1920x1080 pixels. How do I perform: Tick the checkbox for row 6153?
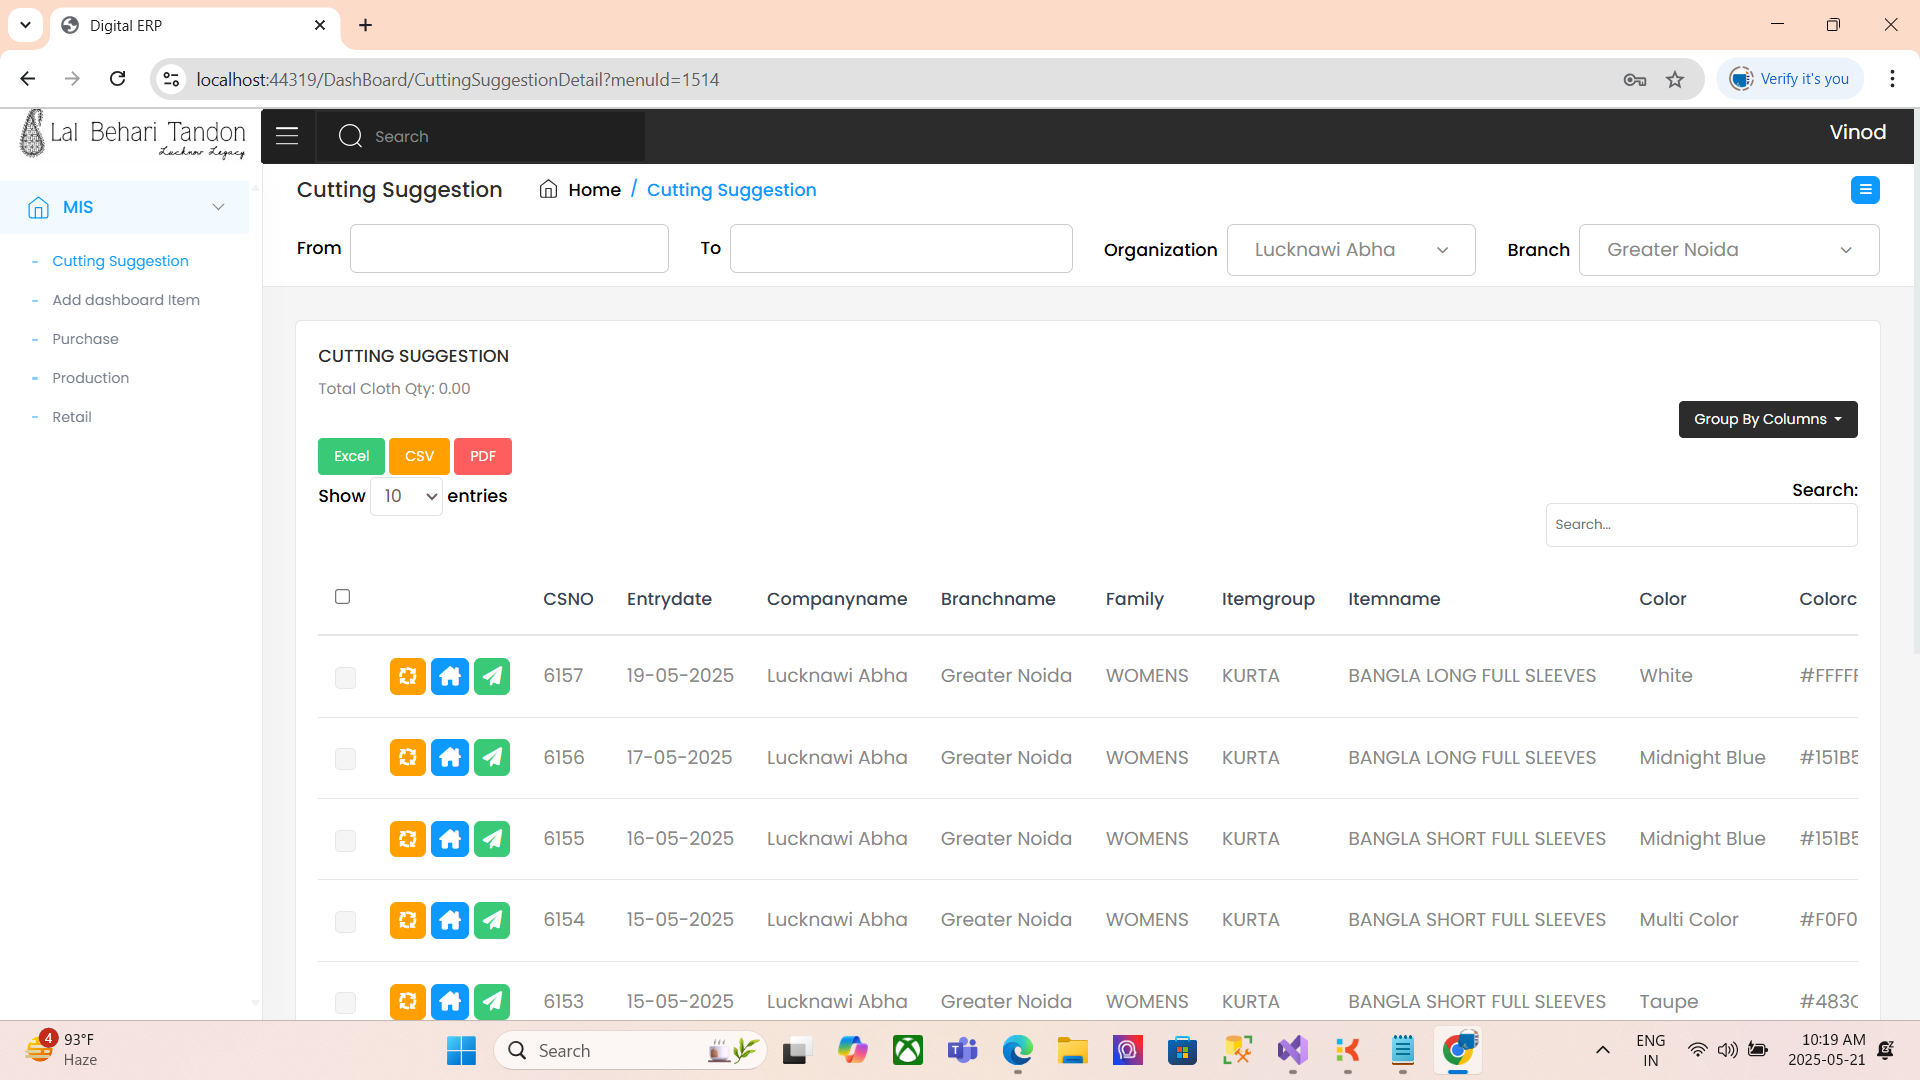[x=345, y=1002]
